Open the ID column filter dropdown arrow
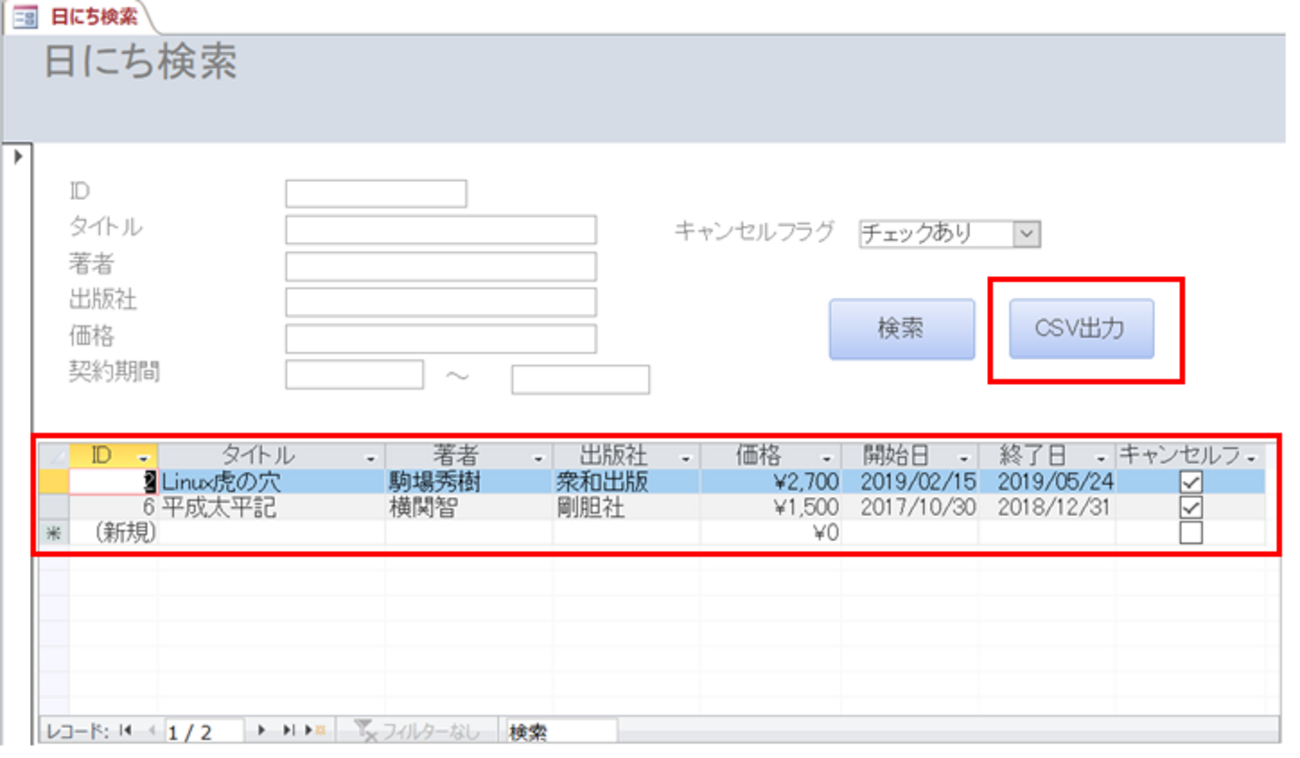 coord(142,457)
